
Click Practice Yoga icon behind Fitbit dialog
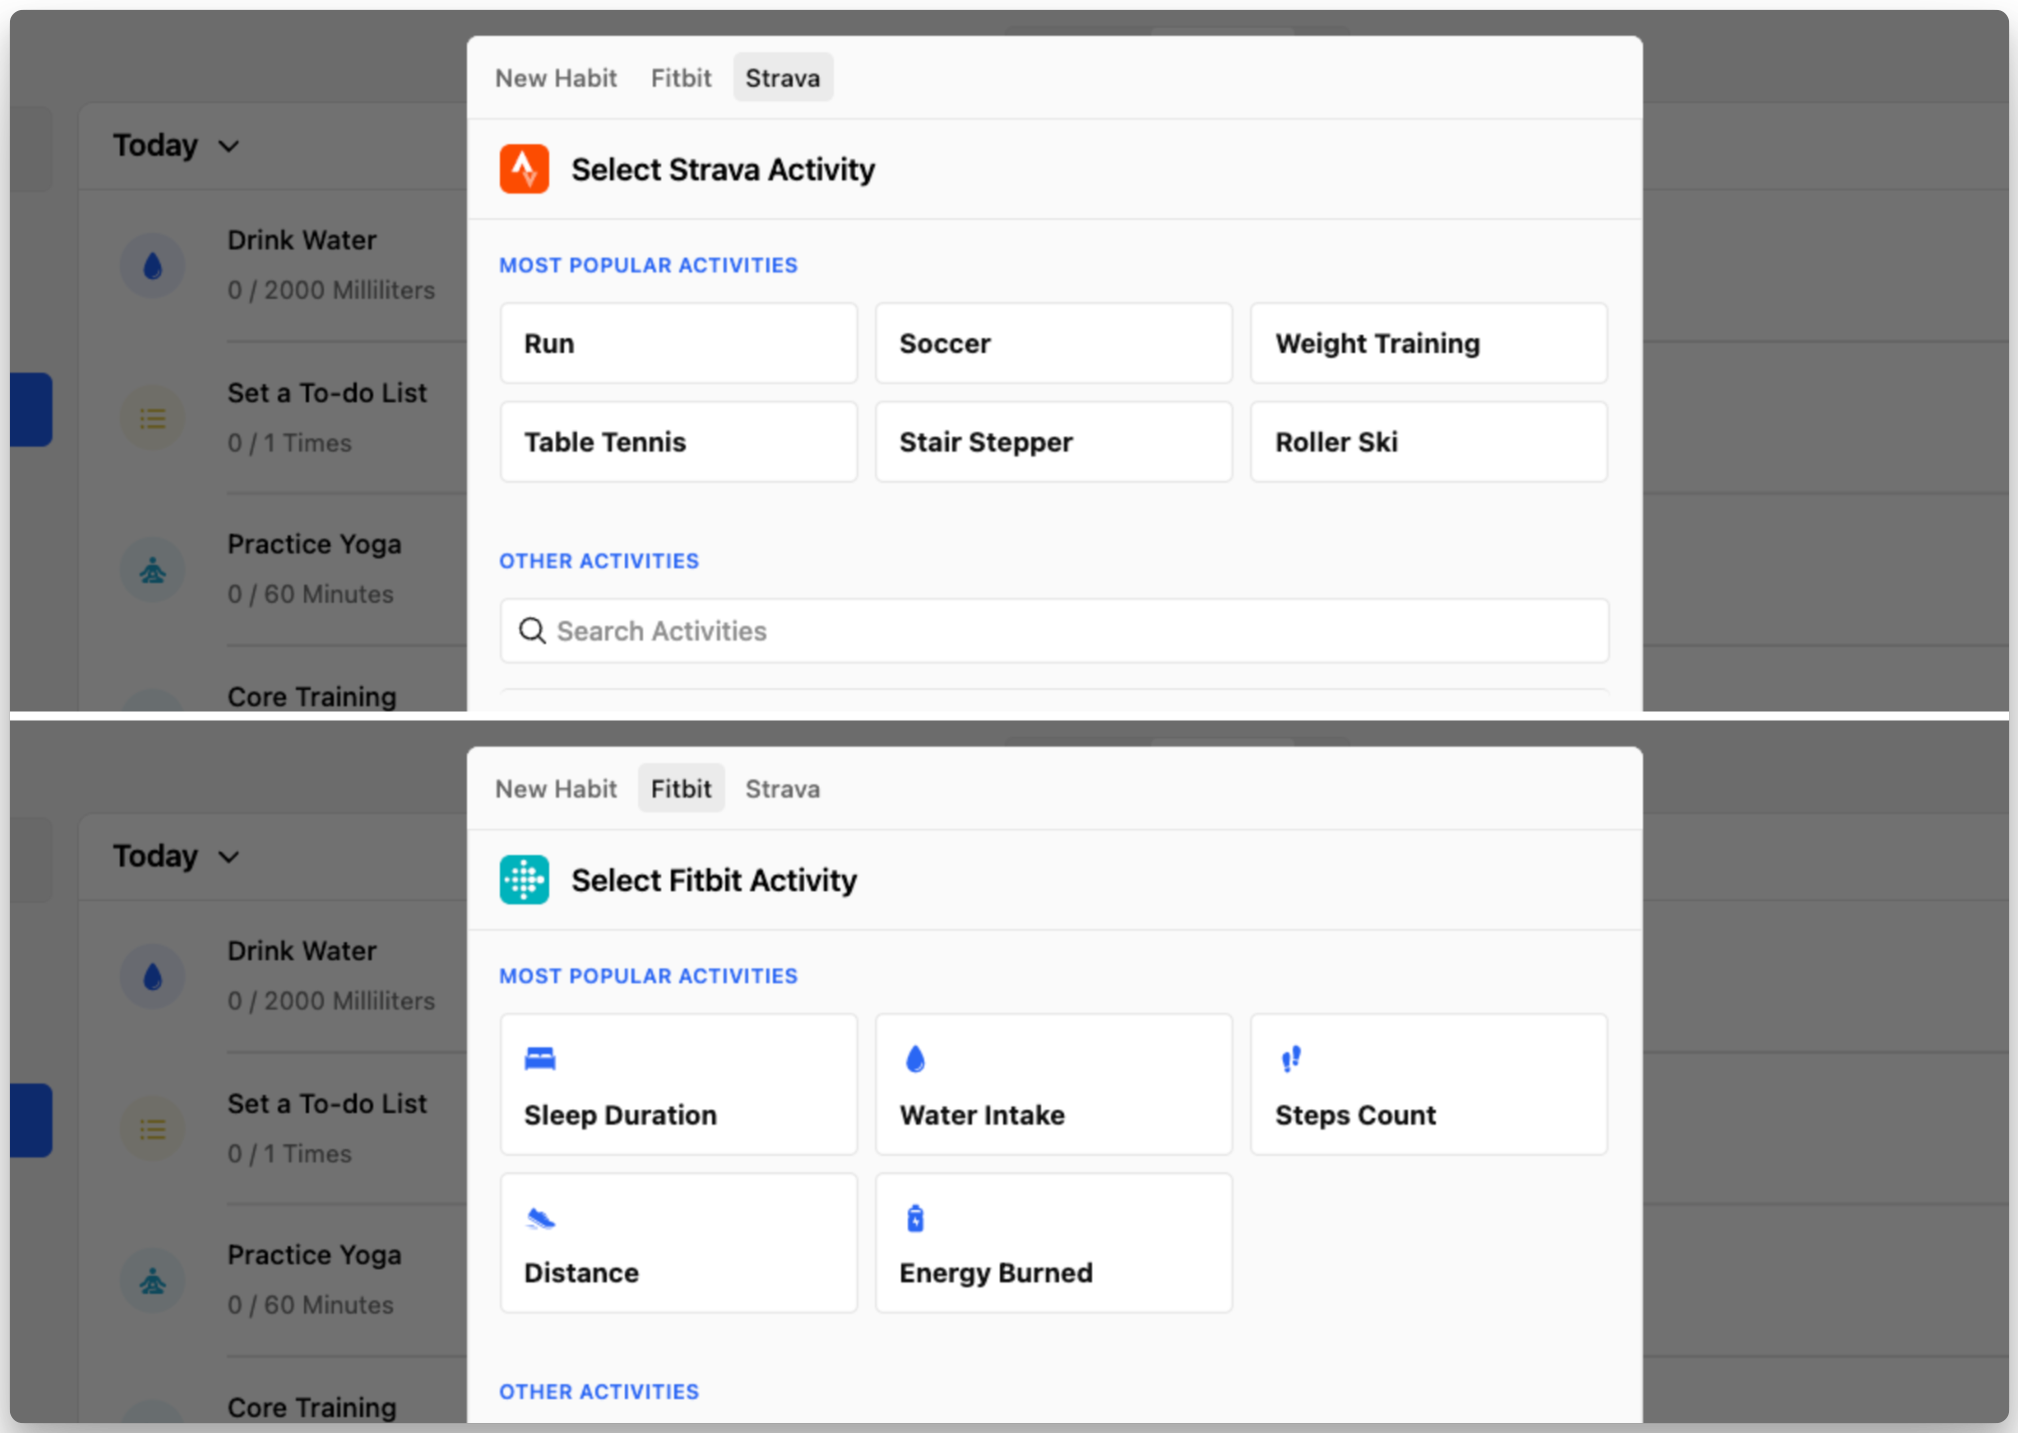coord(153,1281)
